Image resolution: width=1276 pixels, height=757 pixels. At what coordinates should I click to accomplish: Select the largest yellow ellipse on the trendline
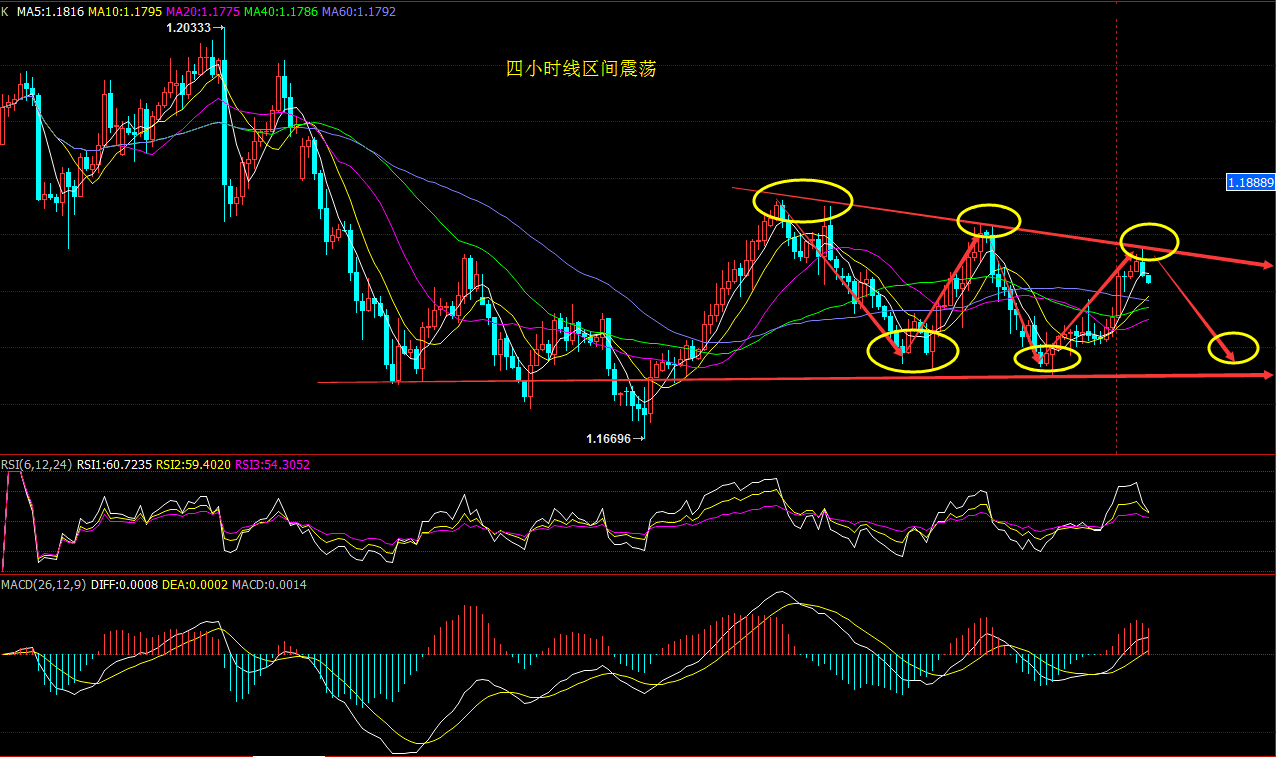[x=804, y=200]
